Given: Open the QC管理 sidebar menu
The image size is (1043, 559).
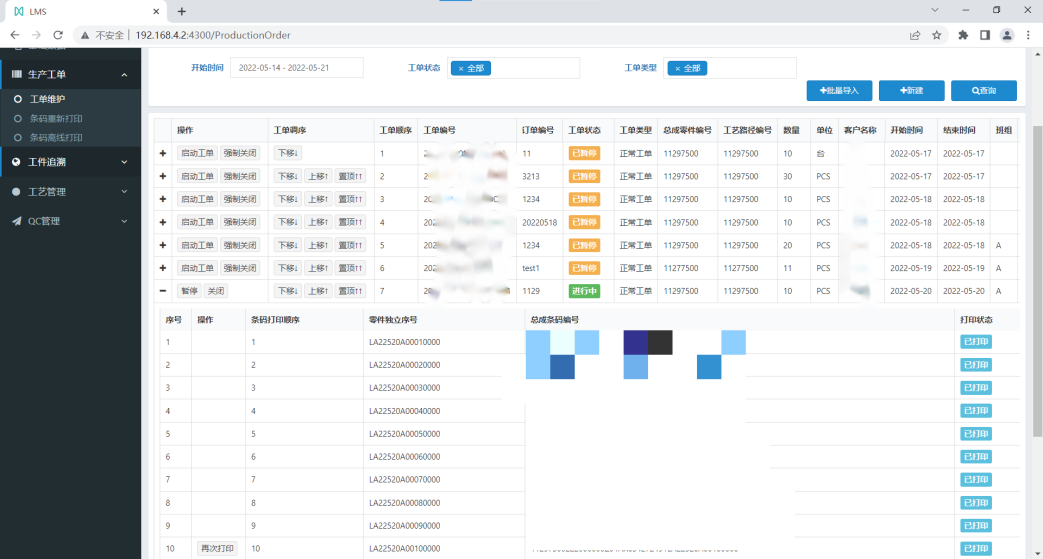Looking at the screenshot, I should (70, 221).
